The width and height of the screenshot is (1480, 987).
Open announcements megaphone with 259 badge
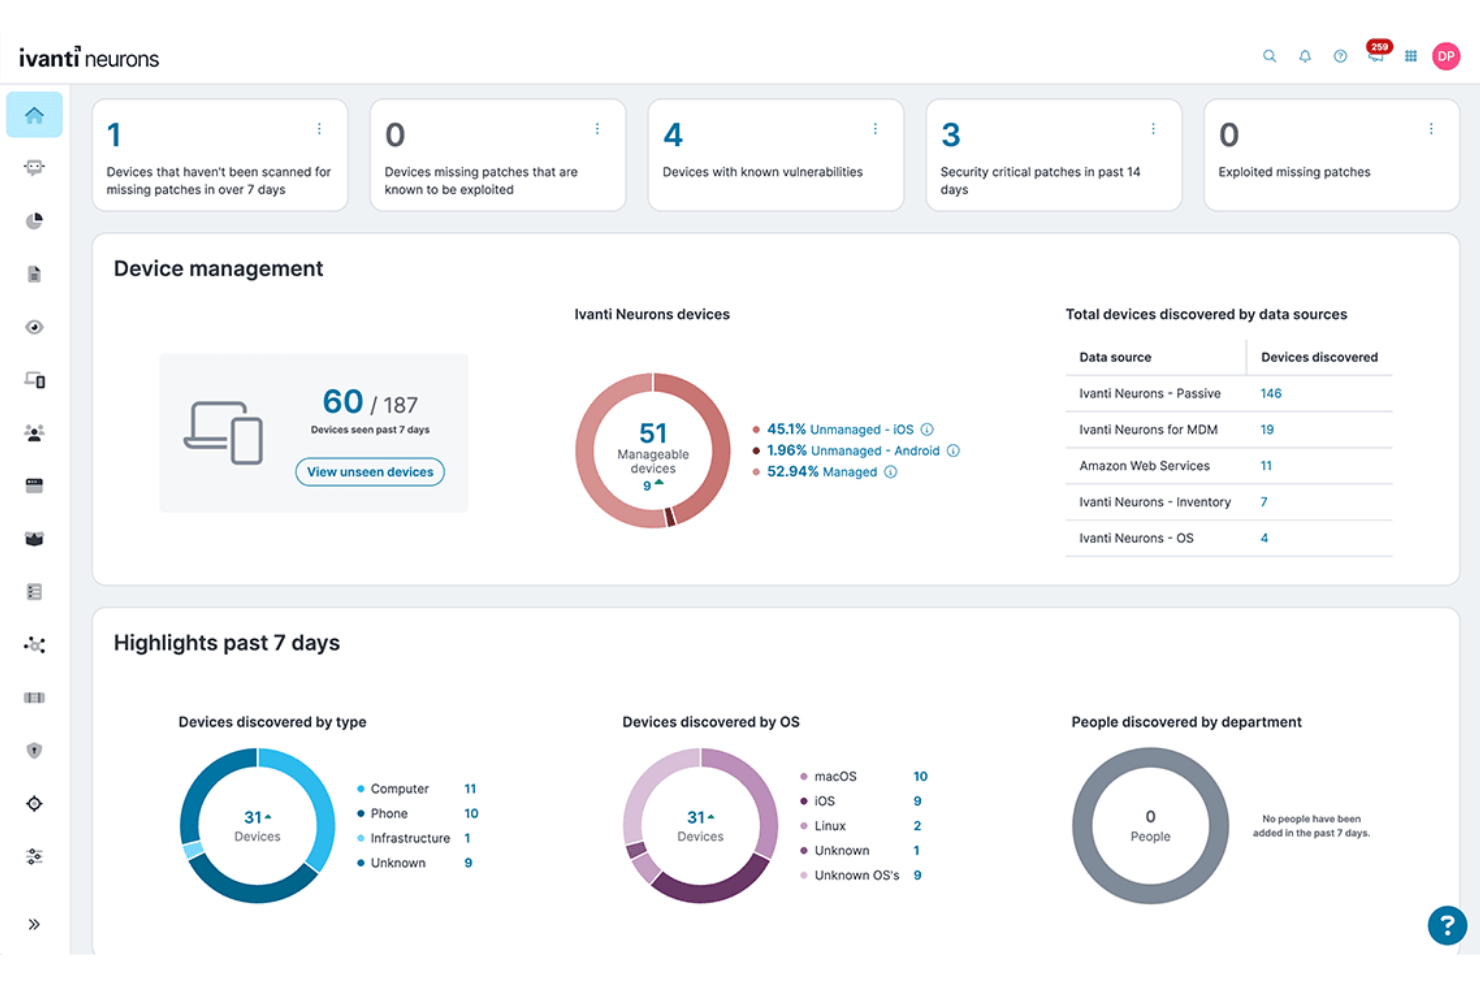1378,53
